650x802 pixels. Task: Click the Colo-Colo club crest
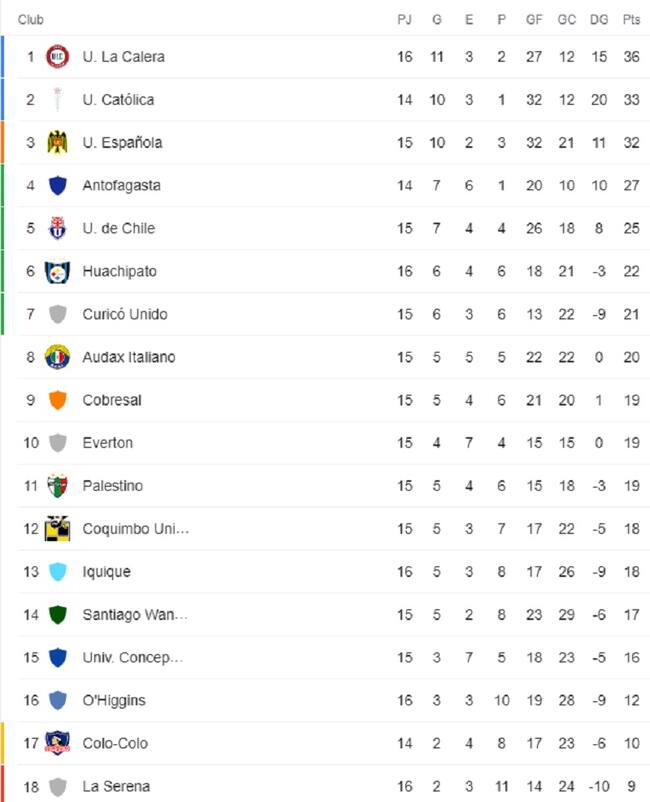57,743
